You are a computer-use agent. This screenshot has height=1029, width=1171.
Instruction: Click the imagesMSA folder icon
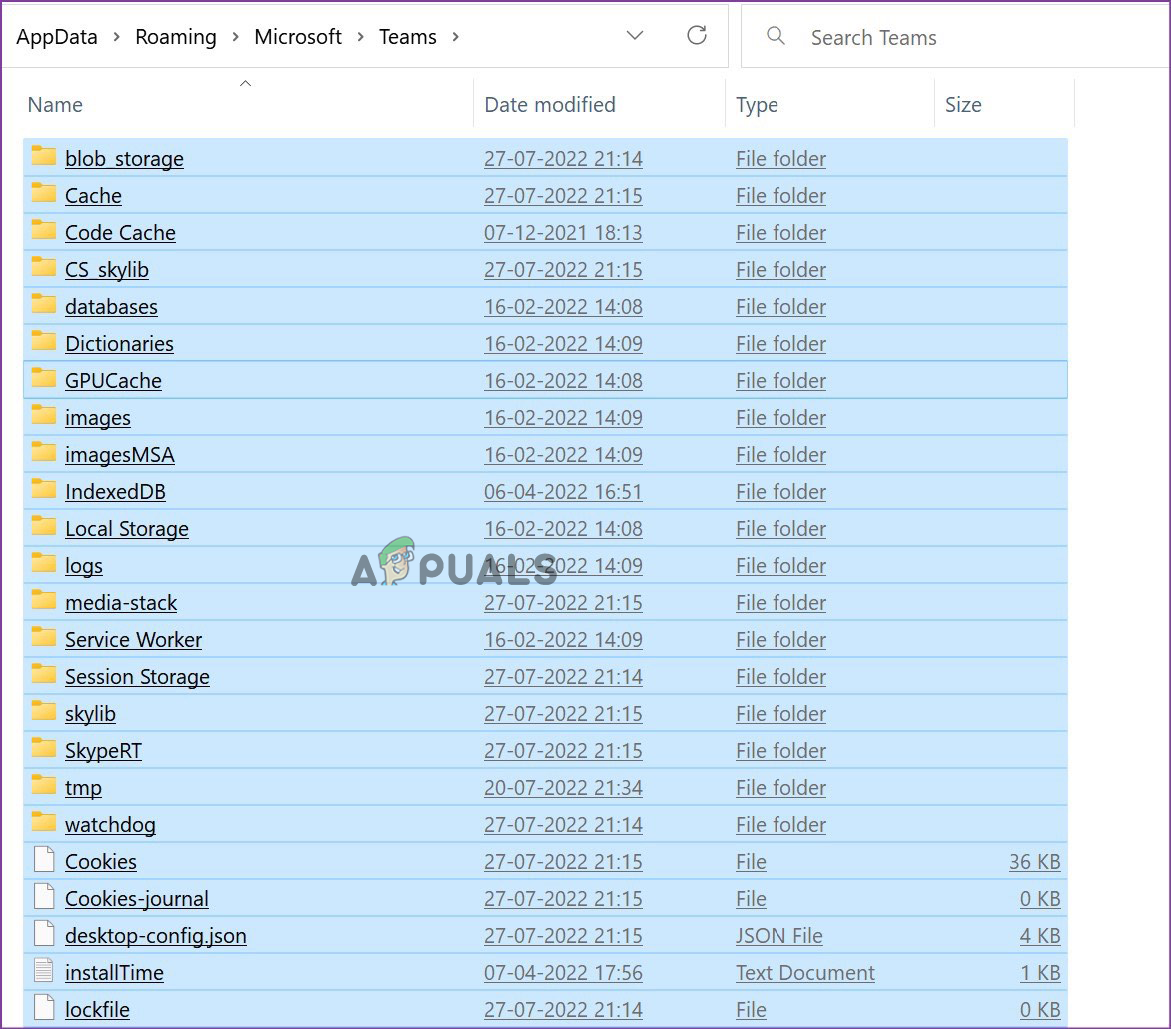pyautogui.click(x=44, y=453)
